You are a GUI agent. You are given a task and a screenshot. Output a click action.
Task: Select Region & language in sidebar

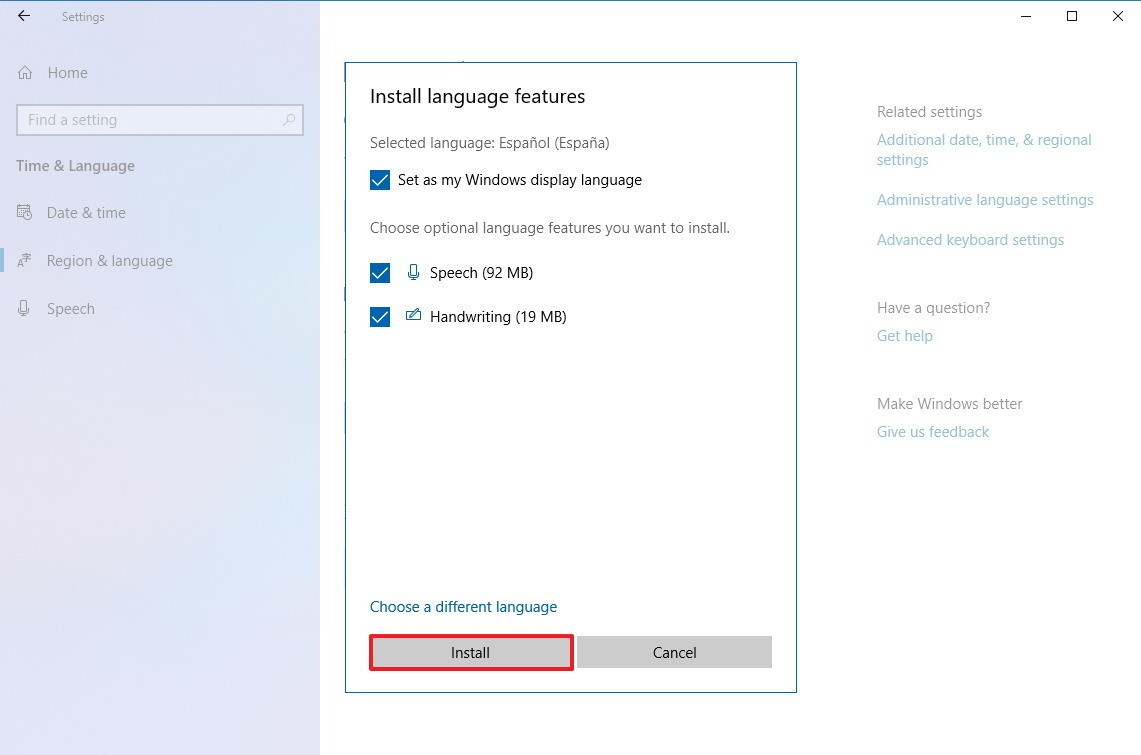(x=109, y=260)
